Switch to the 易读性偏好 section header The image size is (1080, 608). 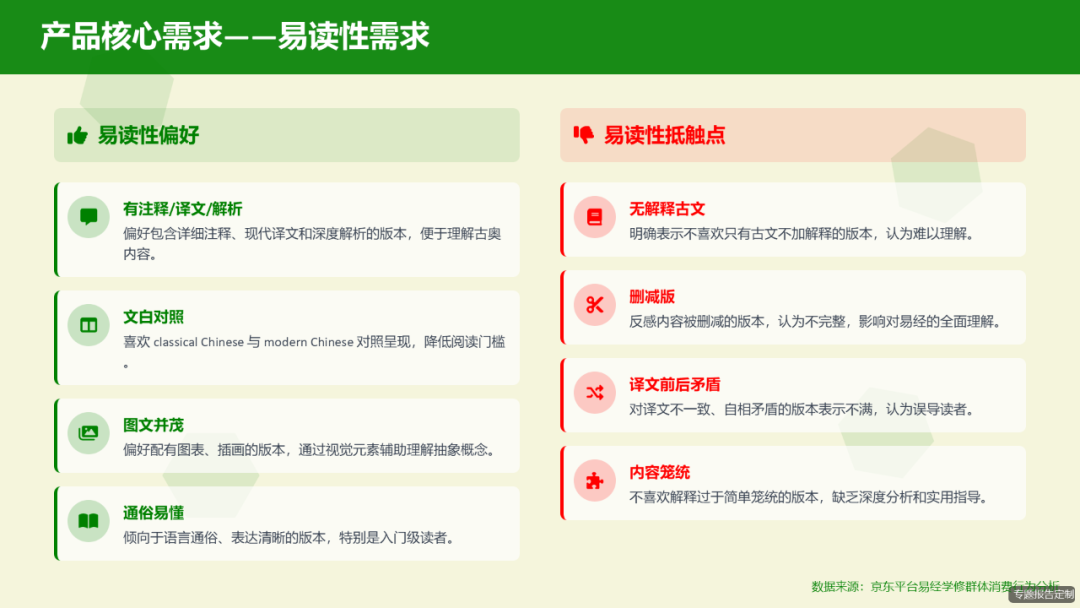150,136
